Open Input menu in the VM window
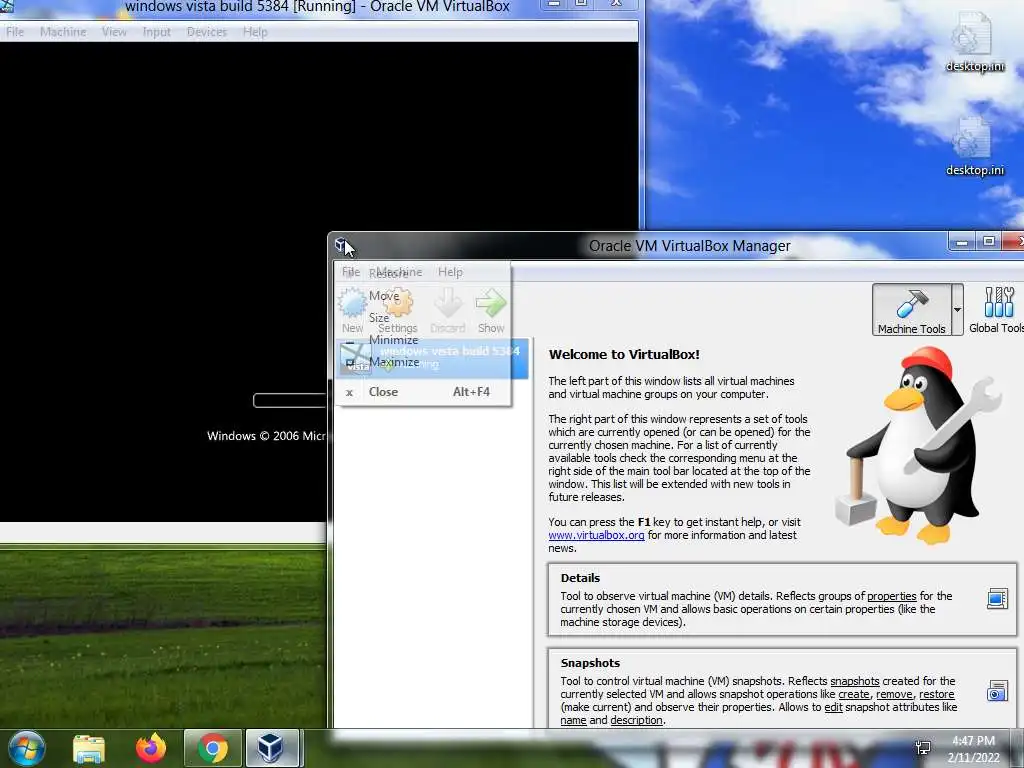1024x768 pixels. [156, 31]
